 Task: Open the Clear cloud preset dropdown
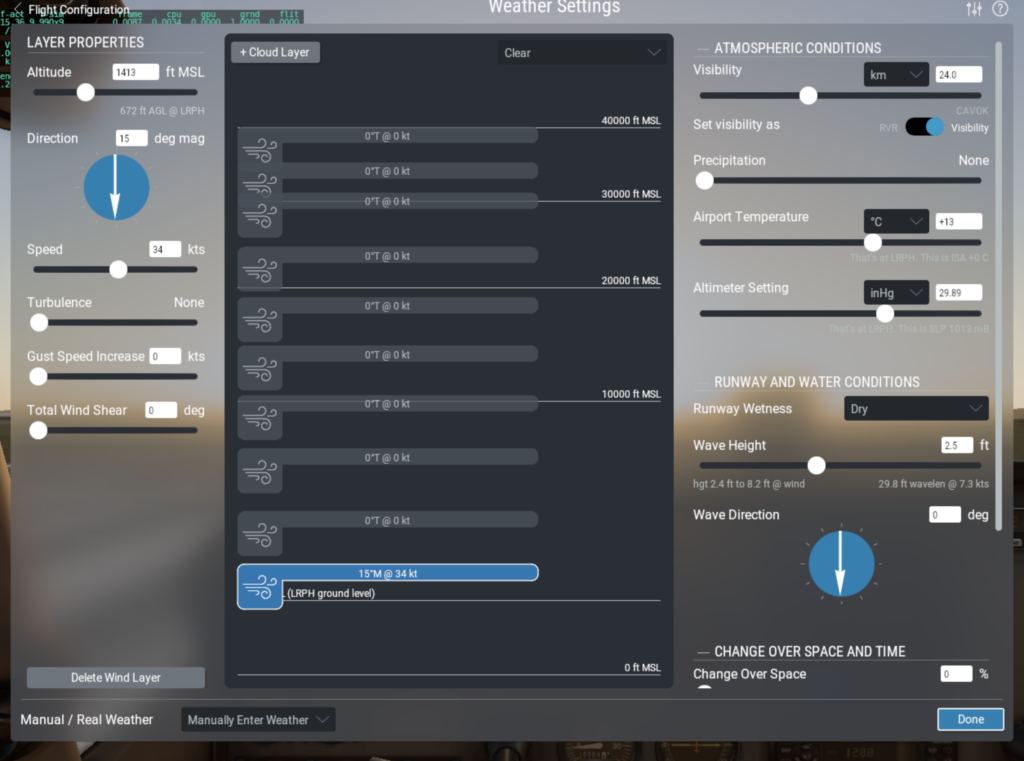point(582,52)
